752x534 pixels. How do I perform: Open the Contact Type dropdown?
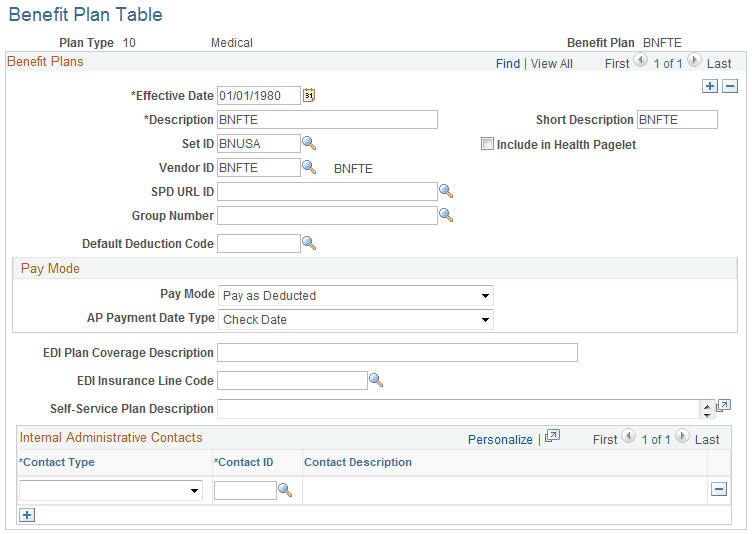[111, 490]
